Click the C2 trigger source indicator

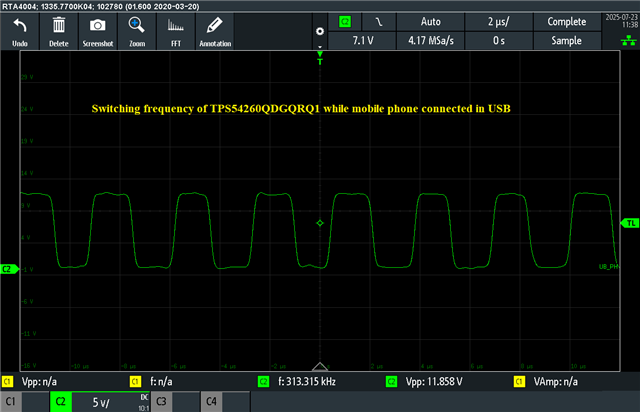click(x=345, y=22)
